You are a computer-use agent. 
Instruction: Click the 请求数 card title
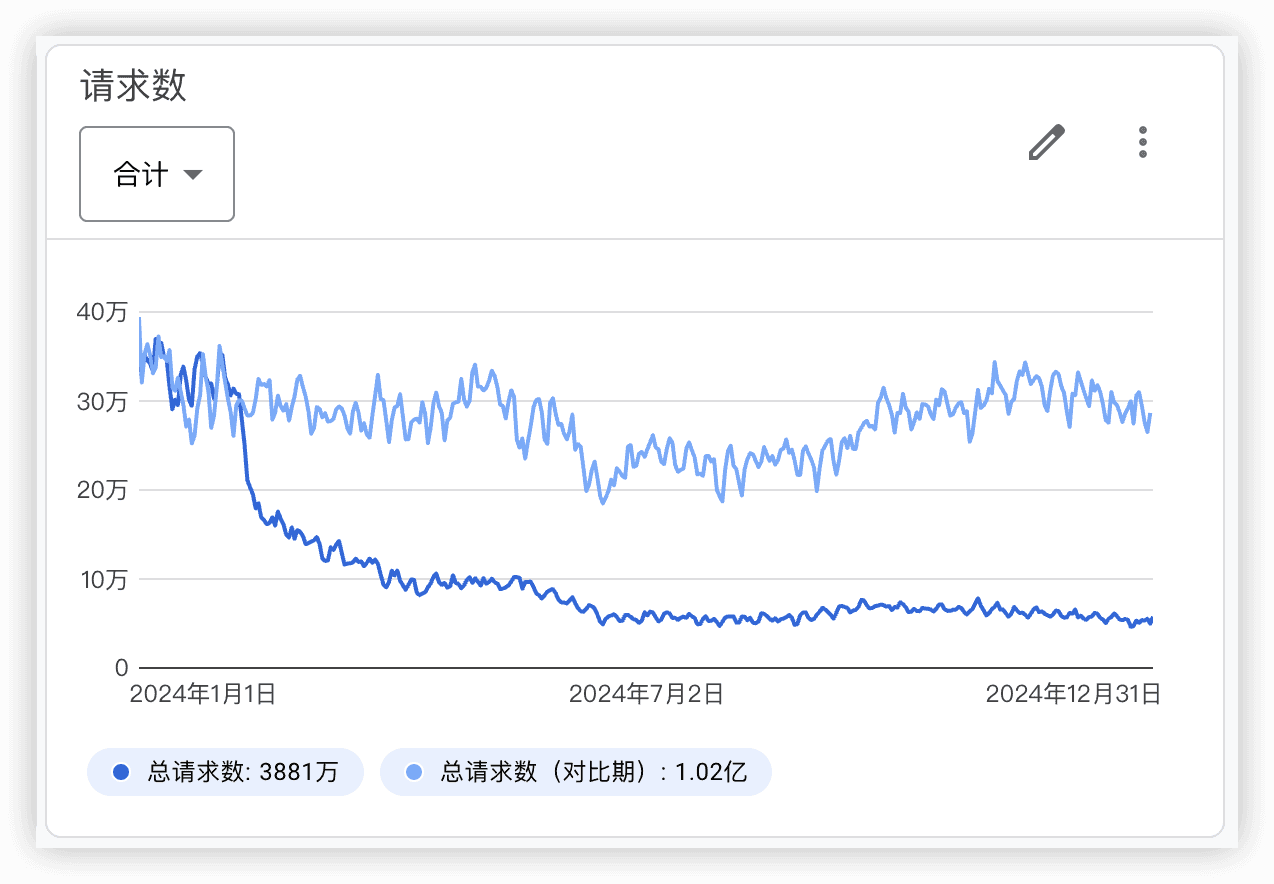pyautogui.click(x=133, y=86)
